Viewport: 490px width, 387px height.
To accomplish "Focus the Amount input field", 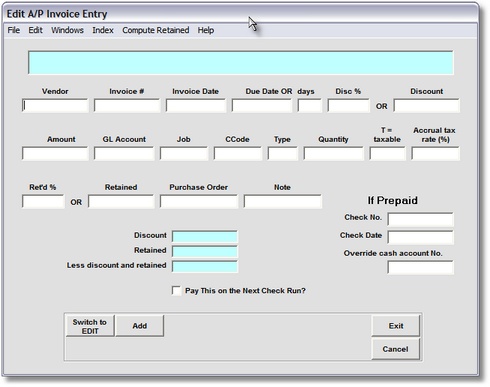I will (x=55, y=154).
